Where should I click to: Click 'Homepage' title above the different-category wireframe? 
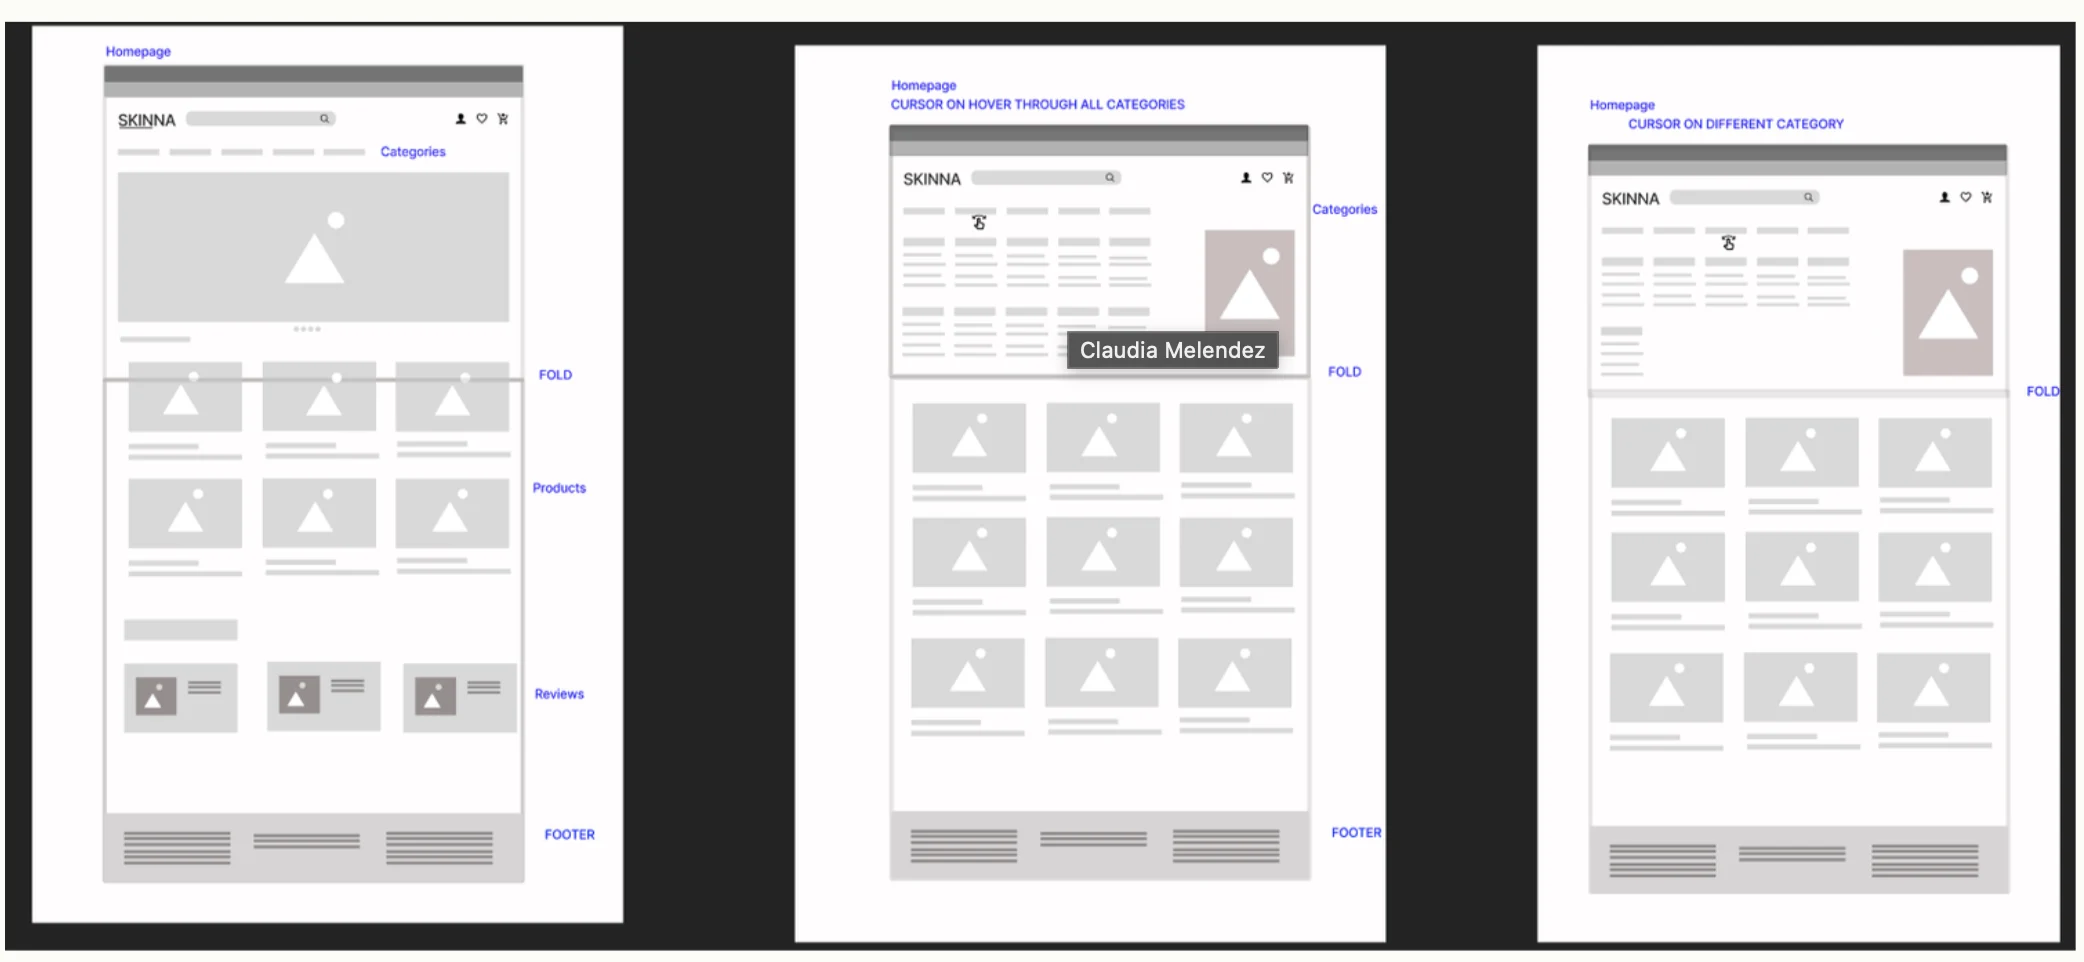[1622, 105]
